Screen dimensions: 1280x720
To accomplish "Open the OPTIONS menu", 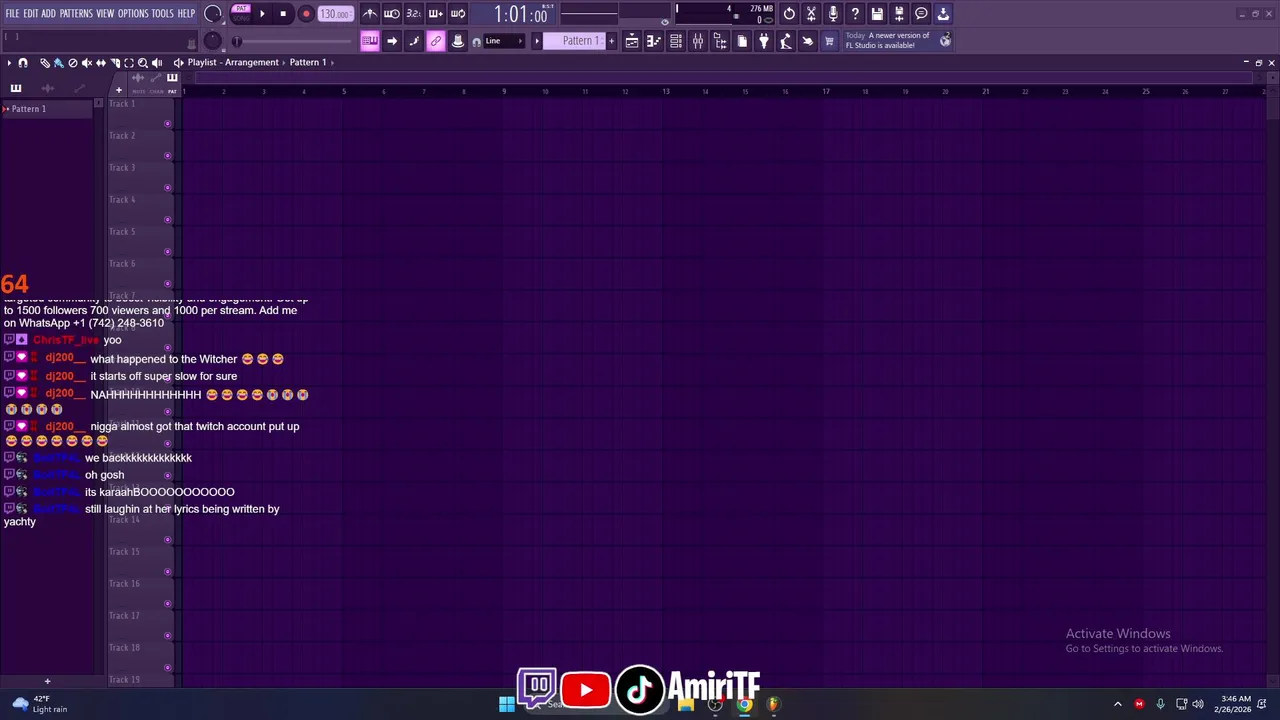I will pyautogui.click(x=133, y=14).
